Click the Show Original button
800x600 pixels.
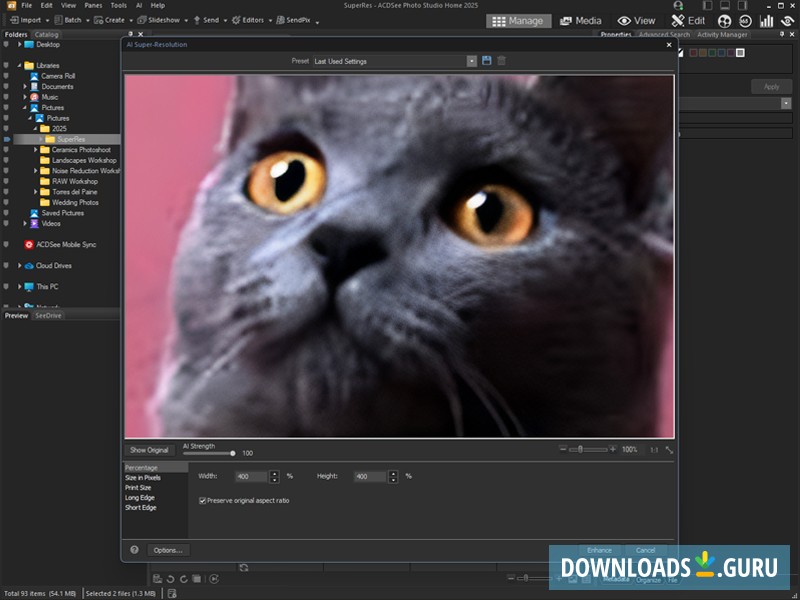149,450
